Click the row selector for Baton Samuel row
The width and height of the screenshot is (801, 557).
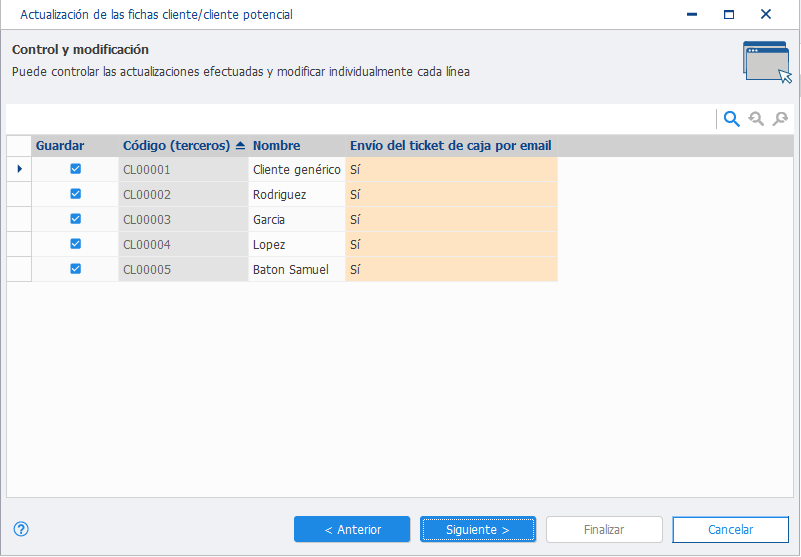pyautogui.click(x=19, y=269)
